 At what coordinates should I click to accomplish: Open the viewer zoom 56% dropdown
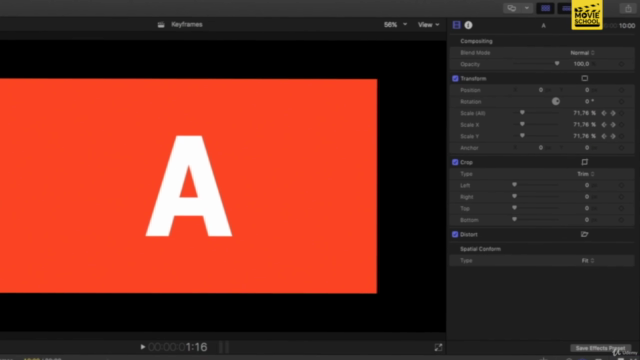tap(395, 24)
